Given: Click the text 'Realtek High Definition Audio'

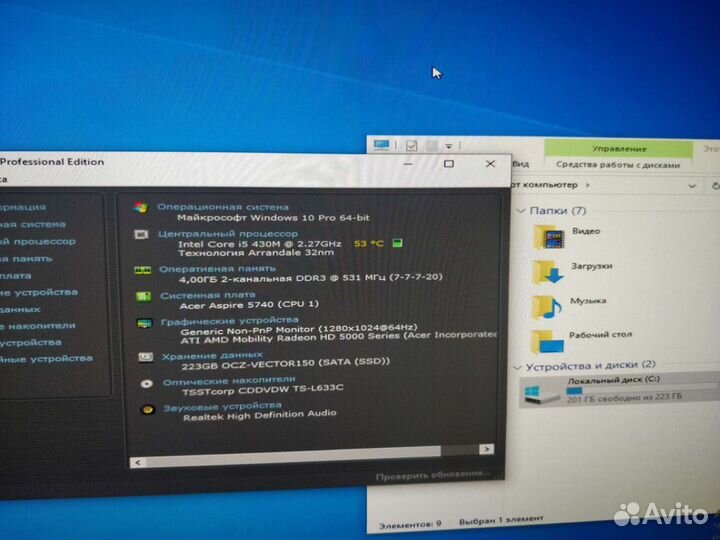Looking at the screenshot, I should click(260, 415).
